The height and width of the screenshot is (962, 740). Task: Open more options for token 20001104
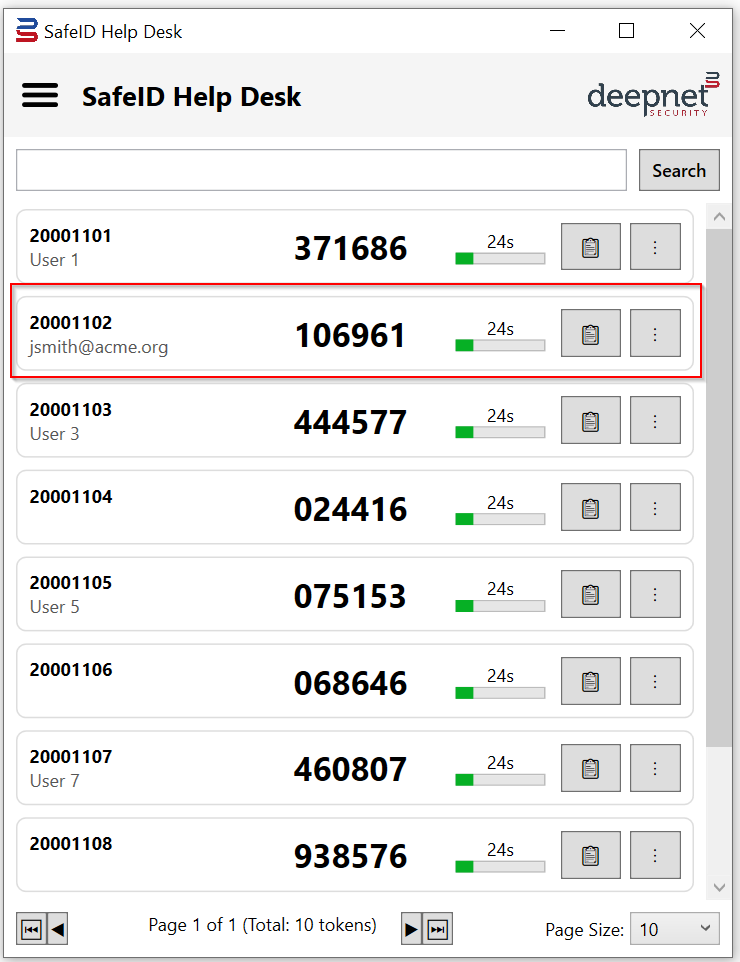click(655, 507)
